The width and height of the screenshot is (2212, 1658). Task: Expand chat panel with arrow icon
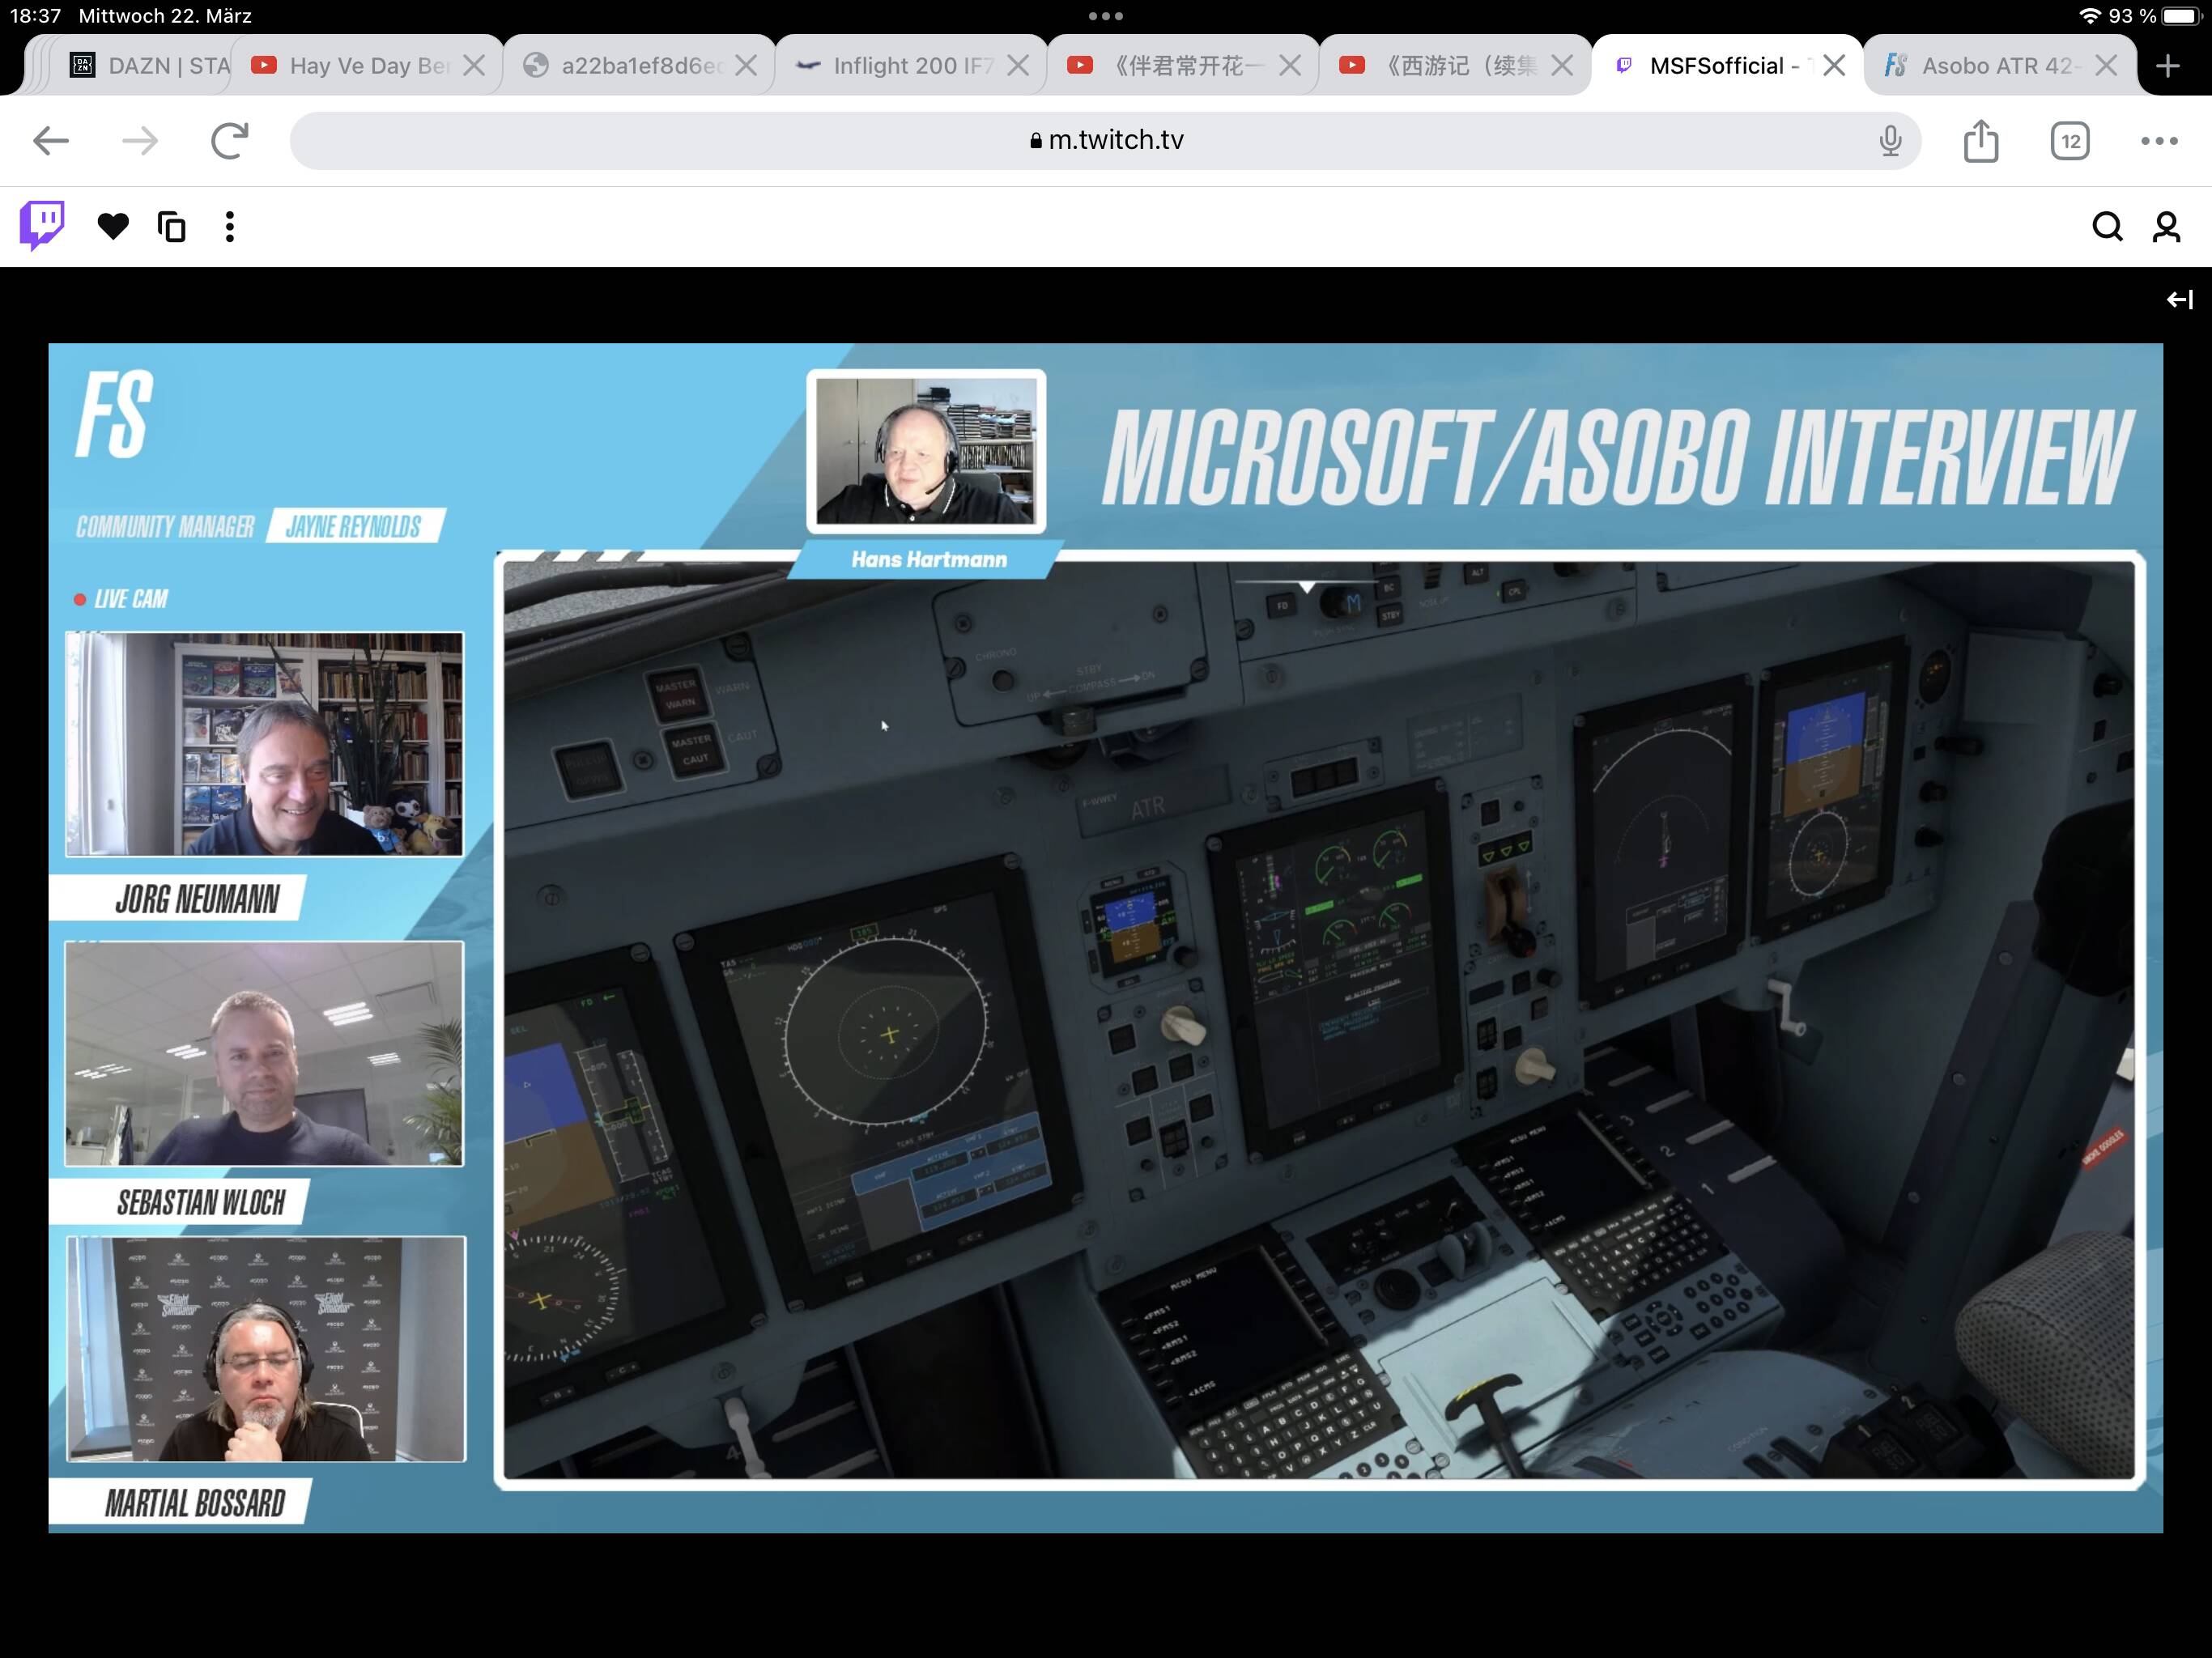[2179, 299]
